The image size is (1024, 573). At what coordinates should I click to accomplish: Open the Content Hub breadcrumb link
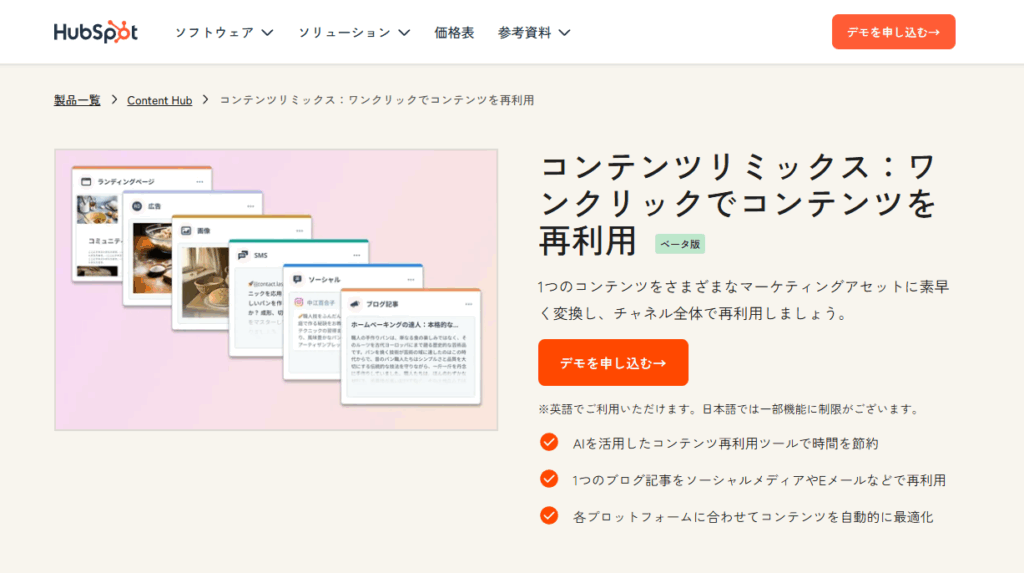point(159,100)
